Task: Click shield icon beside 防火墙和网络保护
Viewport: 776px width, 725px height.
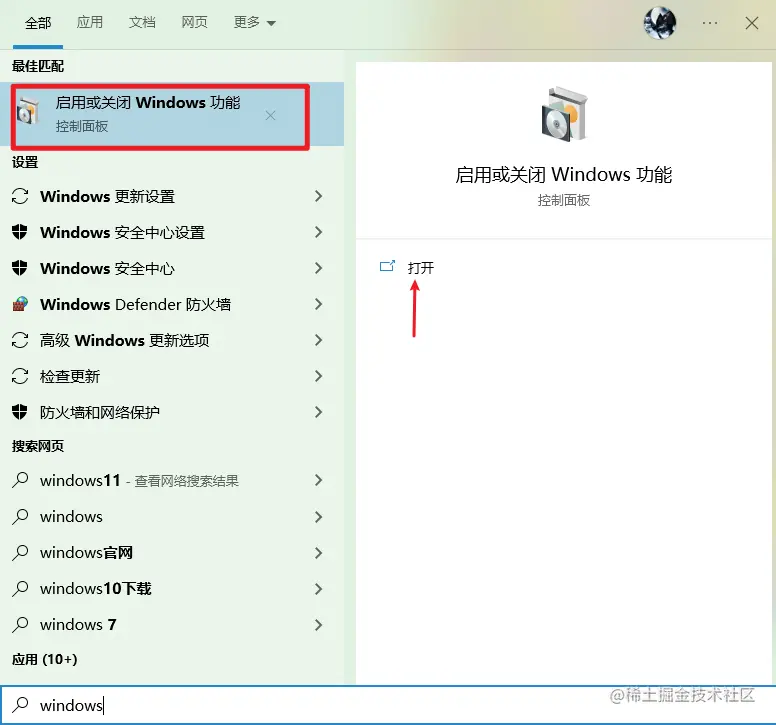Action: click(20, 411)
